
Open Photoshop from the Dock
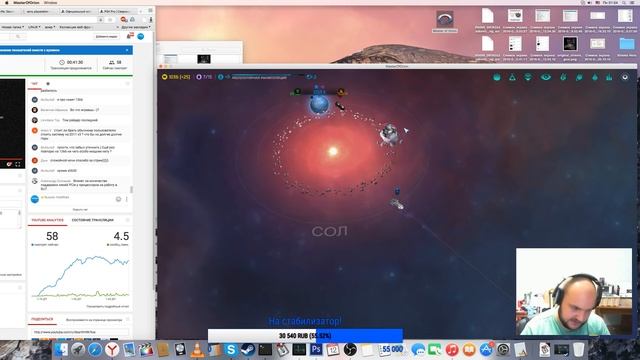[x=316, y=350]
